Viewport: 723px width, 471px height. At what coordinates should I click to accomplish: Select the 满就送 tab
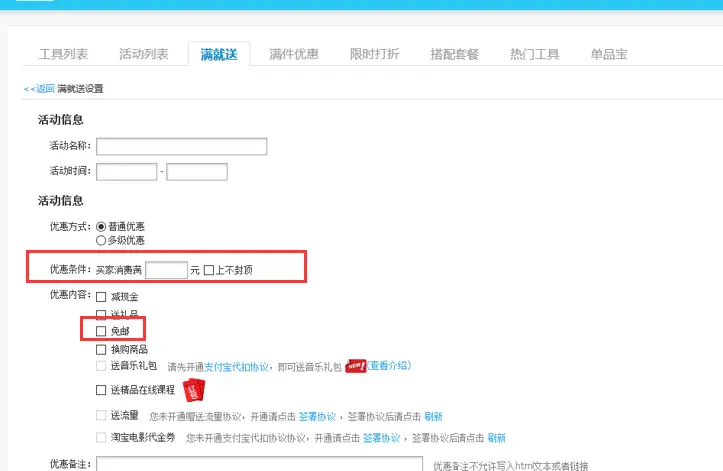pos(219,54)
